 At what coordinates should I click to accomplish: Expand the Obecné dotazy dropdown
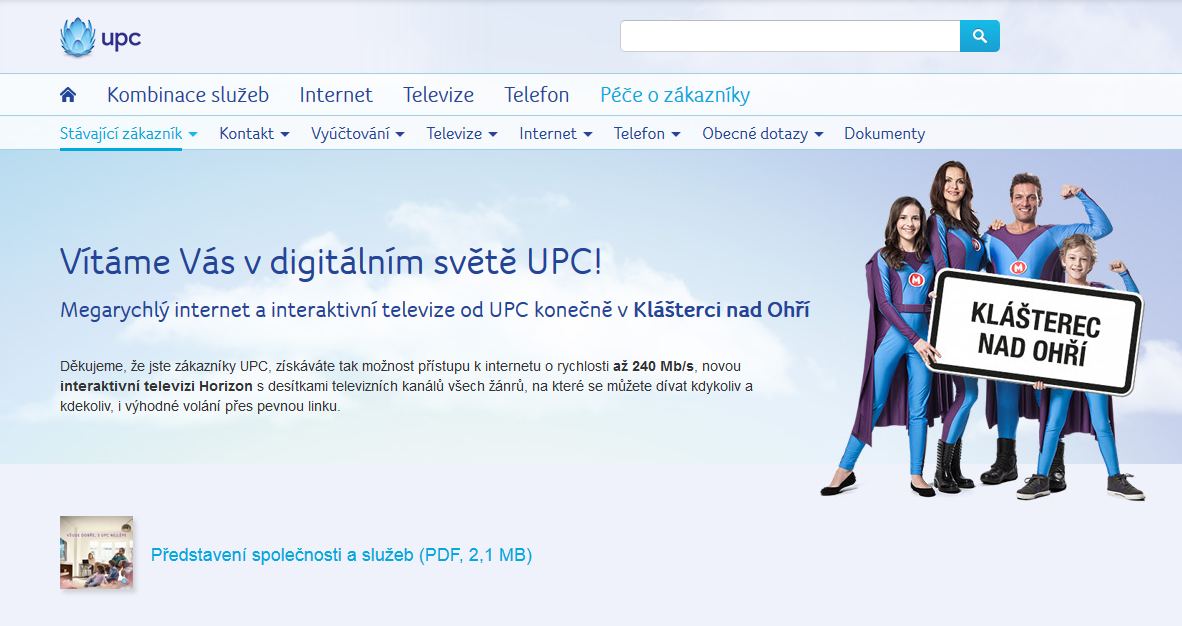click(x=762, y=133)
